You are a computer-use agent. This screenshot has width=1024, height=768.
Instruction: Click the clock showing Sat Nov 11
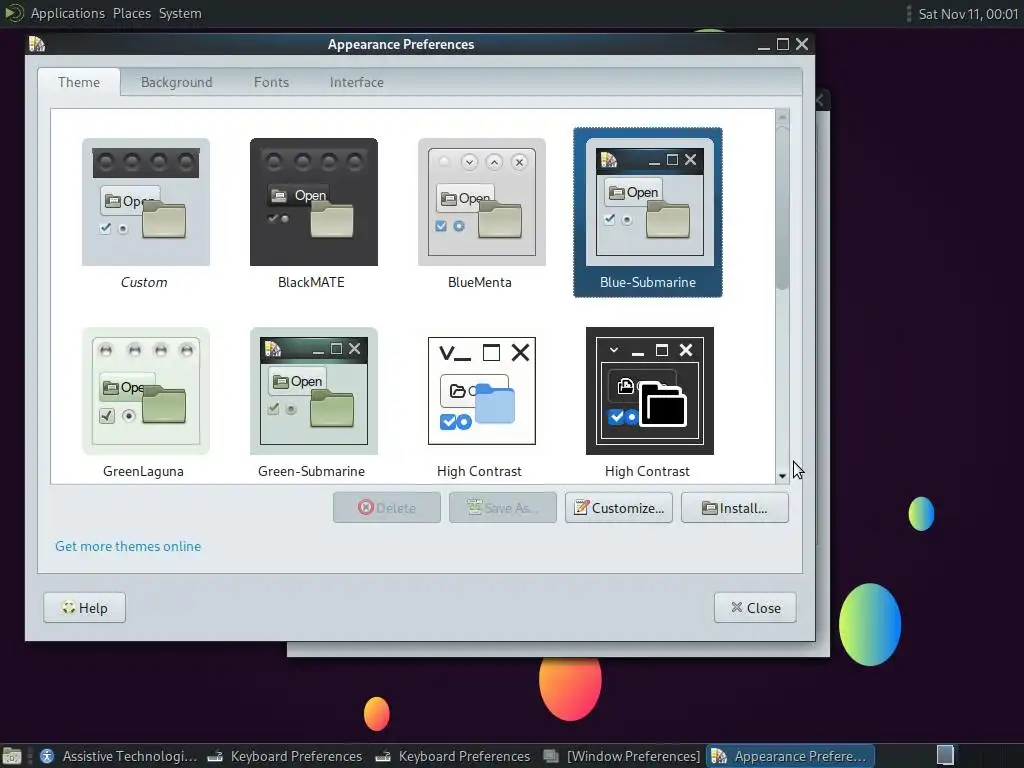click(x=968, y=14)
